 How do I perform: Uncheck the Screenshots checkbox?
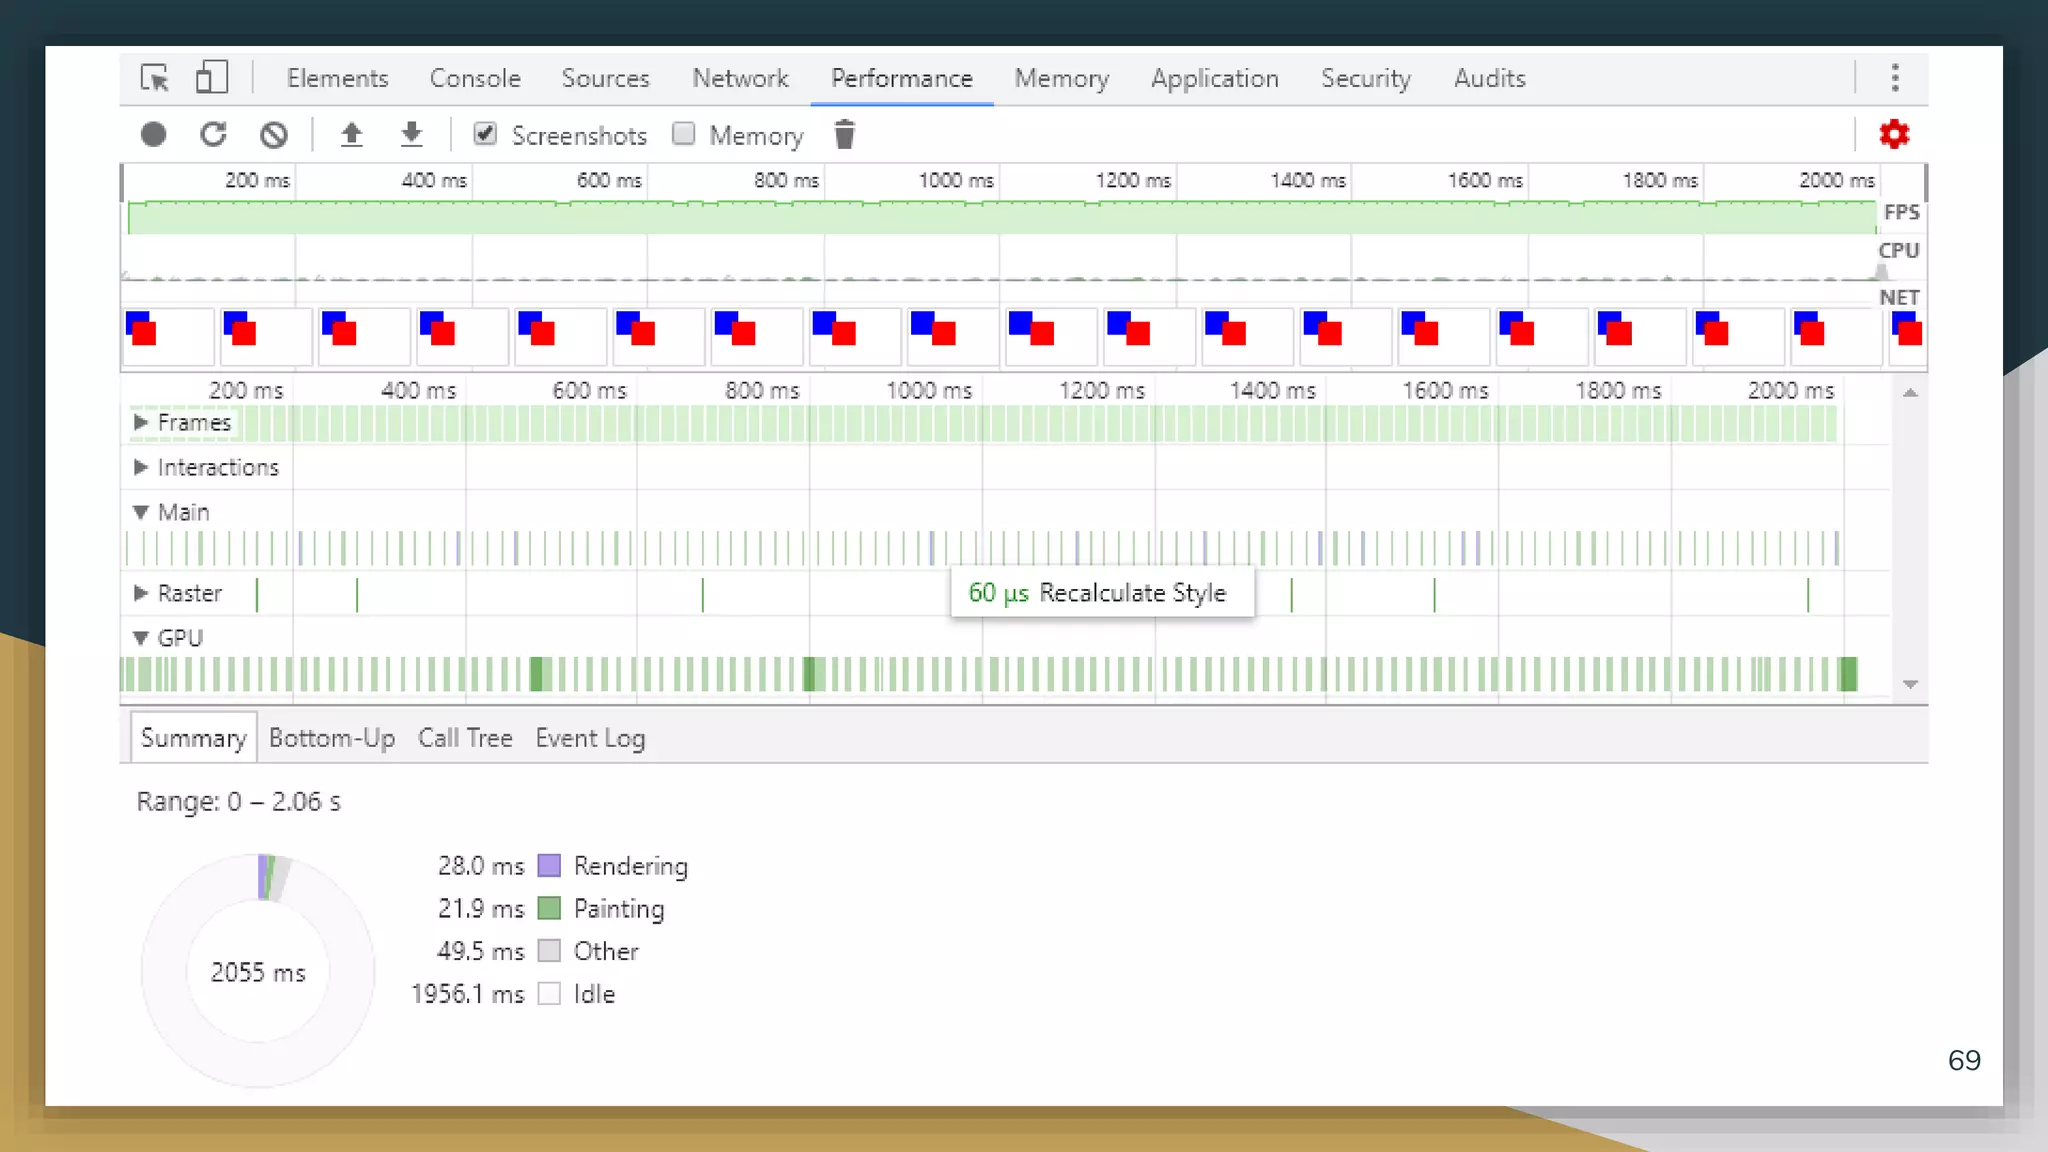(x=485, y=134)
